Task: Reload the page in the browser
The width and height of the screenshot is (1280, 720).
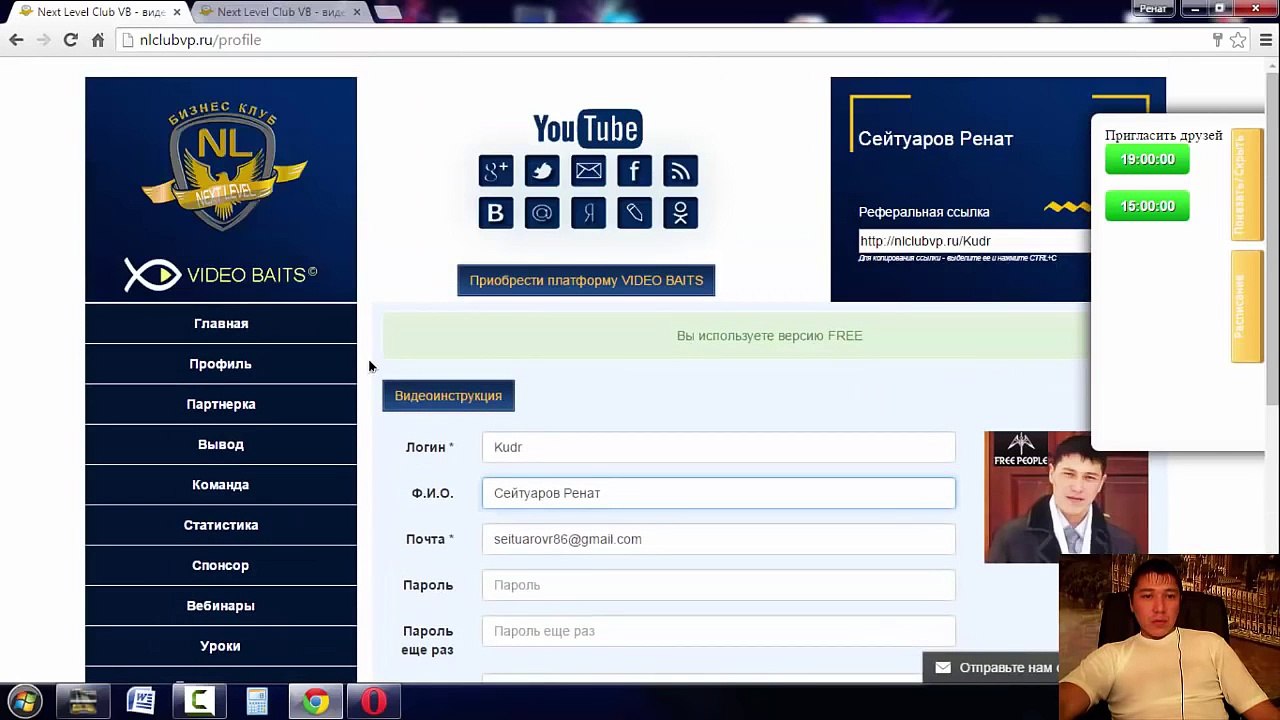Action: pos(70,40)
